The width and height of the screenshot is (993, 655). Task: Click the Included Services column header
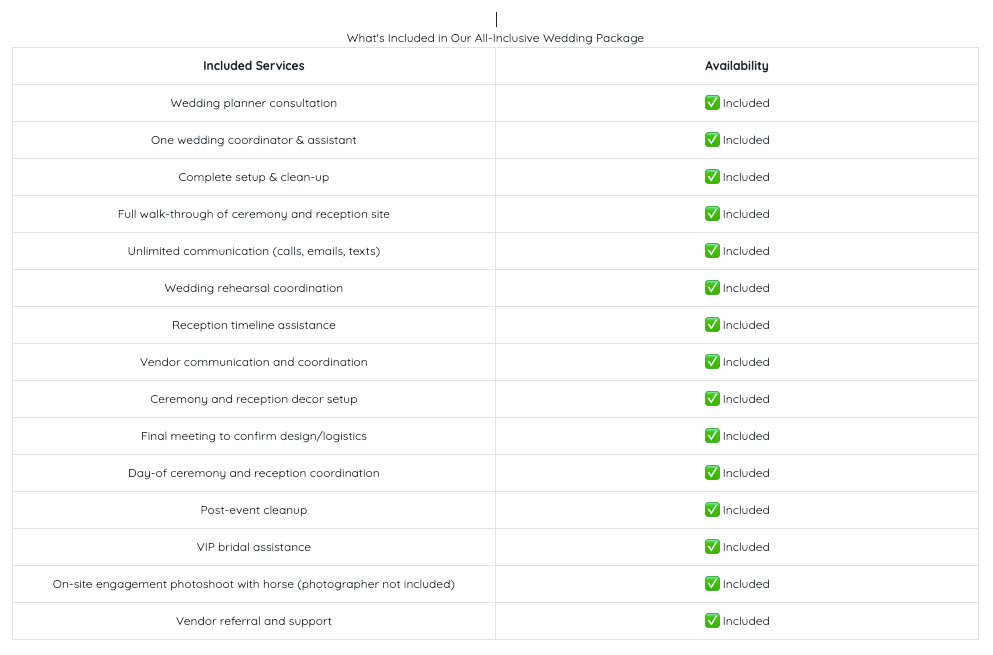click(x=253, y=66)
